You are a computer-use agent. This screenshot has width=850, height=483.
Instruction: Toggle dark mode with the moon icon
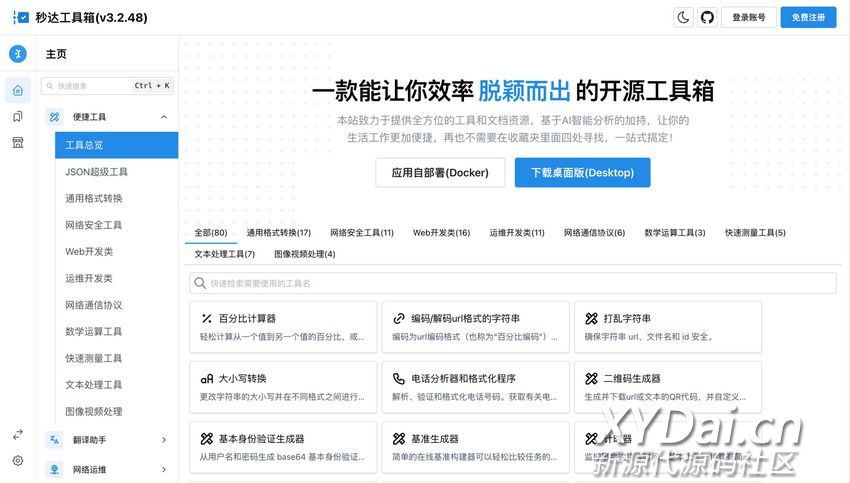684,17
